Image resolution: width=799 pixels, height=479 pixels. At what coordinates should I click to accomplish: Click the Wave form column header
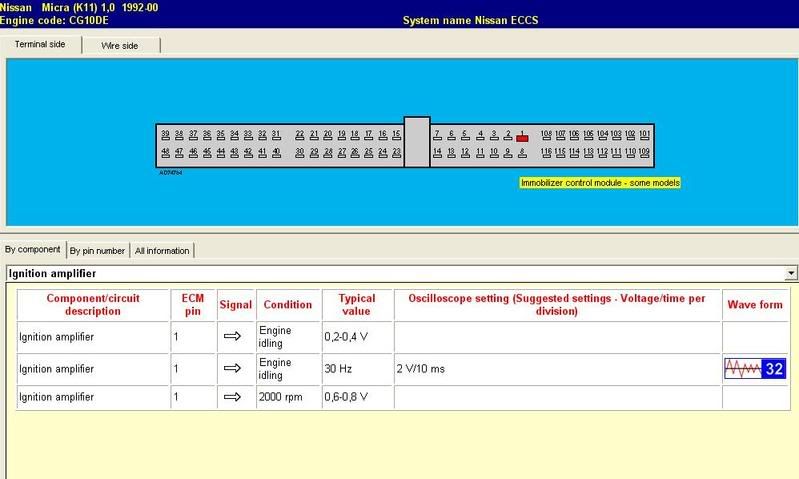pos(755,304)
